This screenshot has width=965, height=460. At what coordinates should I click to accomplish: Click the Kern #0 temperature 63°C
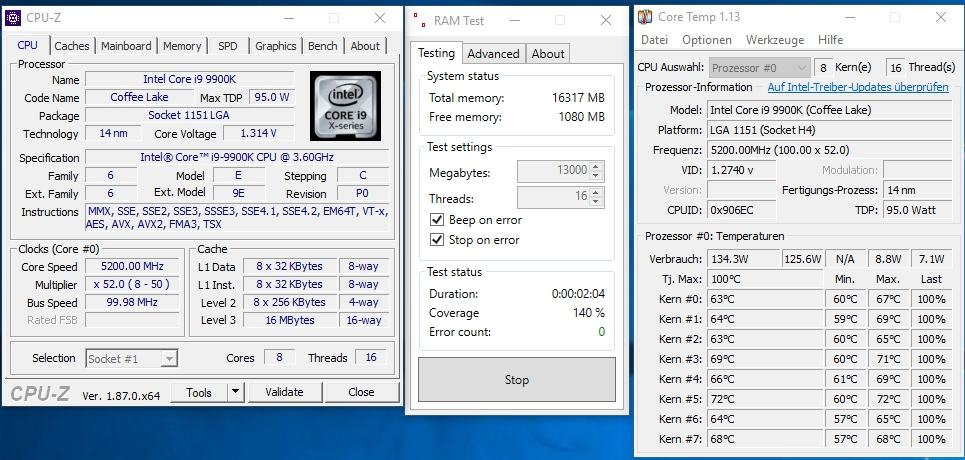pyautogui.click(x=764, y=299)
